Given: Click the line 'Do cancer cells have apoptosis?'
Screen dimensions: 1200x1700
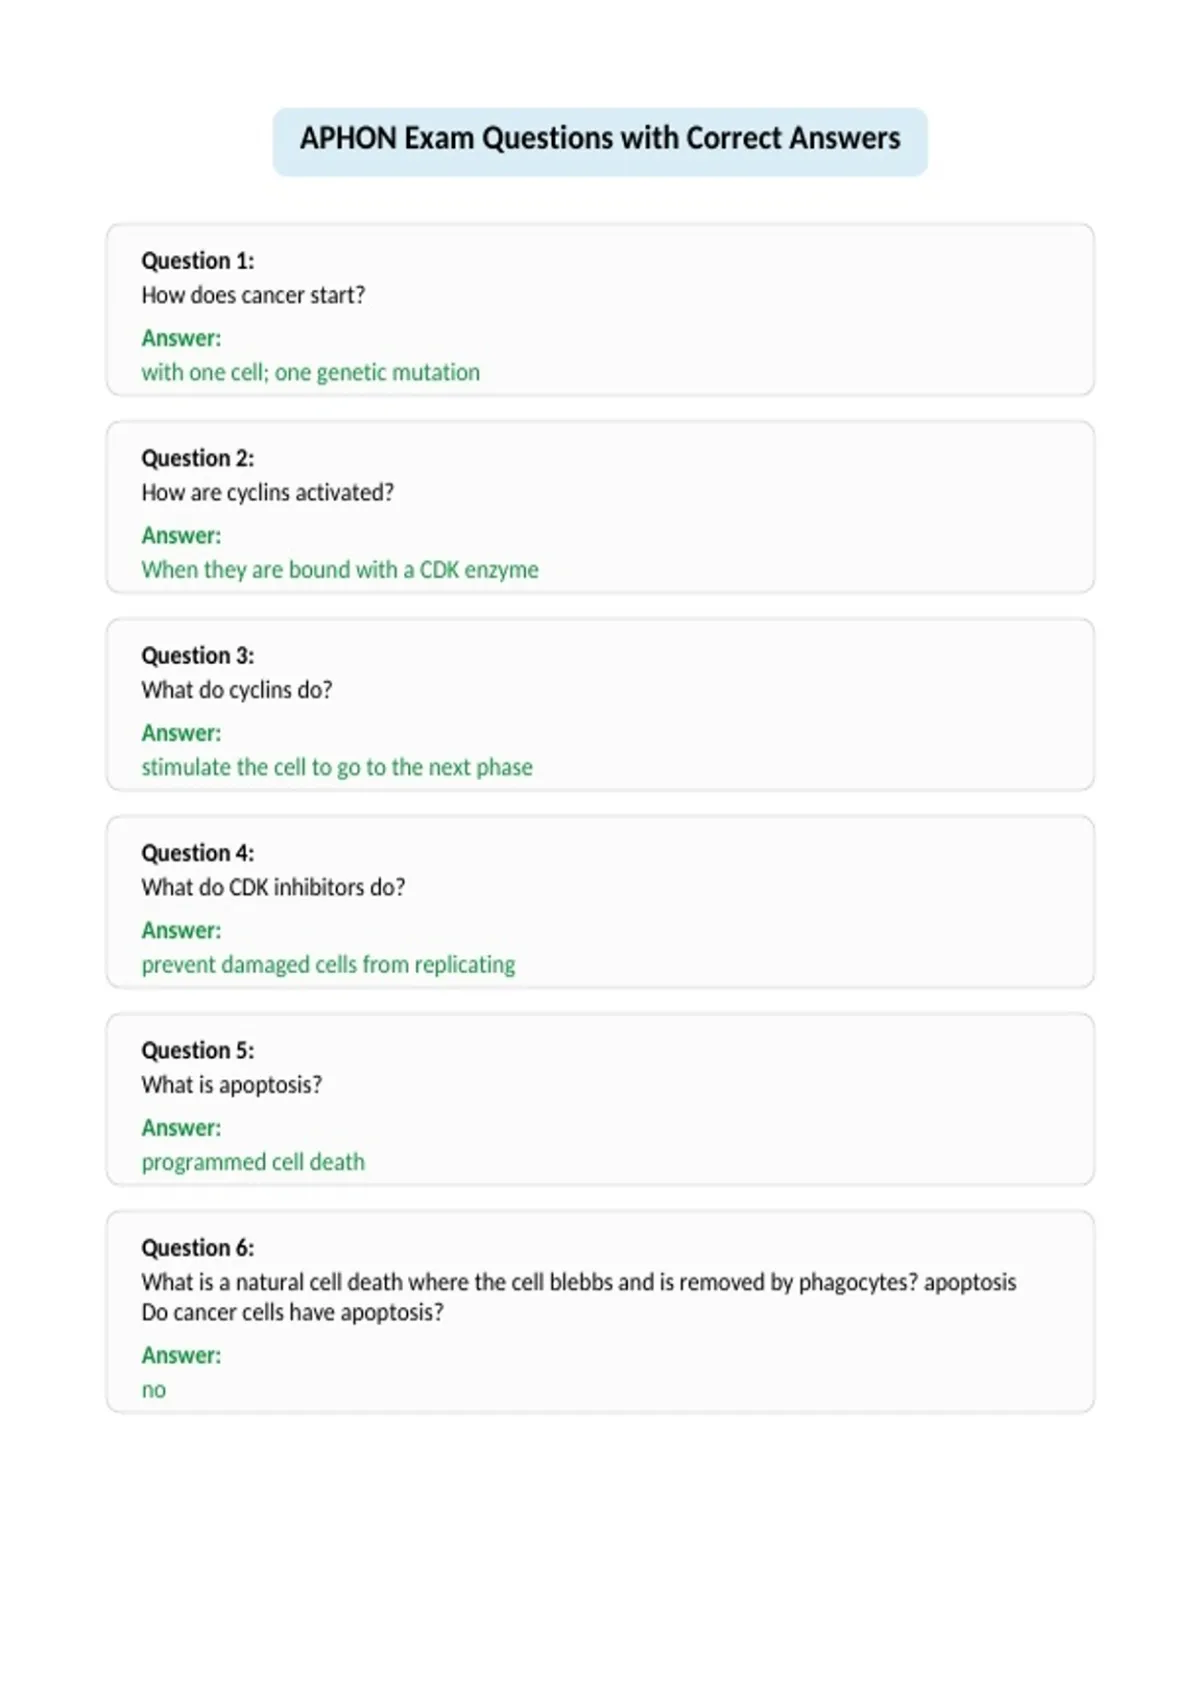Looking at the screenshot, I should (x=292, y=1312).
